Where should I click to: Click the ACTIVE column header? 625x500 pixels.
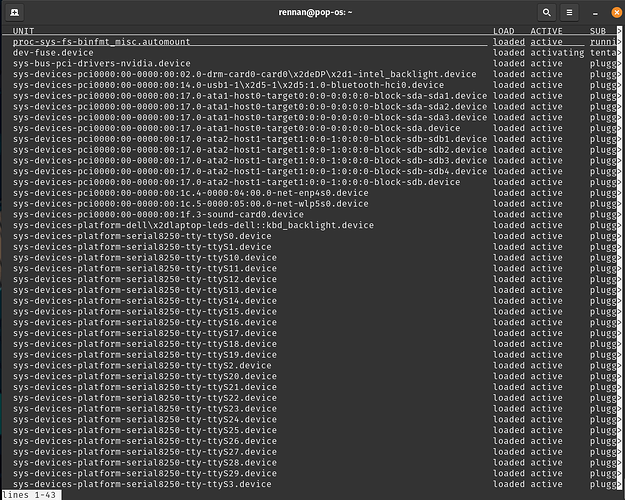(x=546, y=31)
